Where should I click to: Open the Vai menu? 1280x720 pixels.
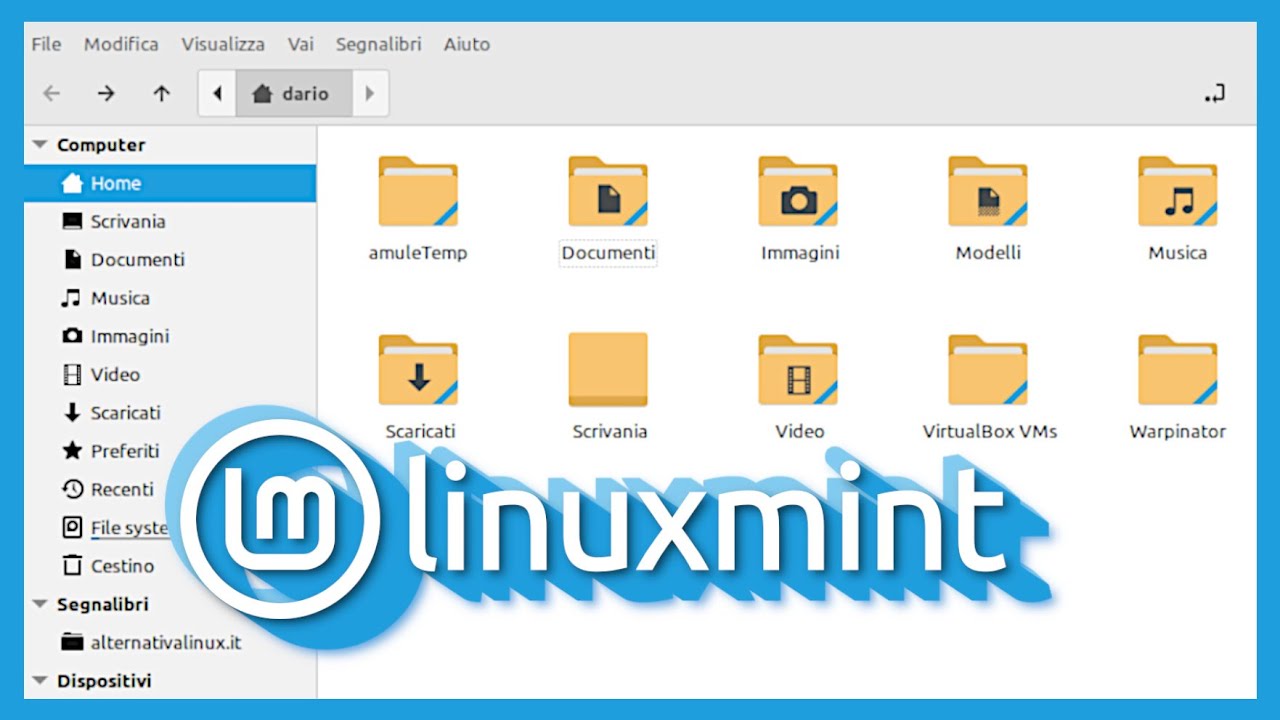[301, 44]
